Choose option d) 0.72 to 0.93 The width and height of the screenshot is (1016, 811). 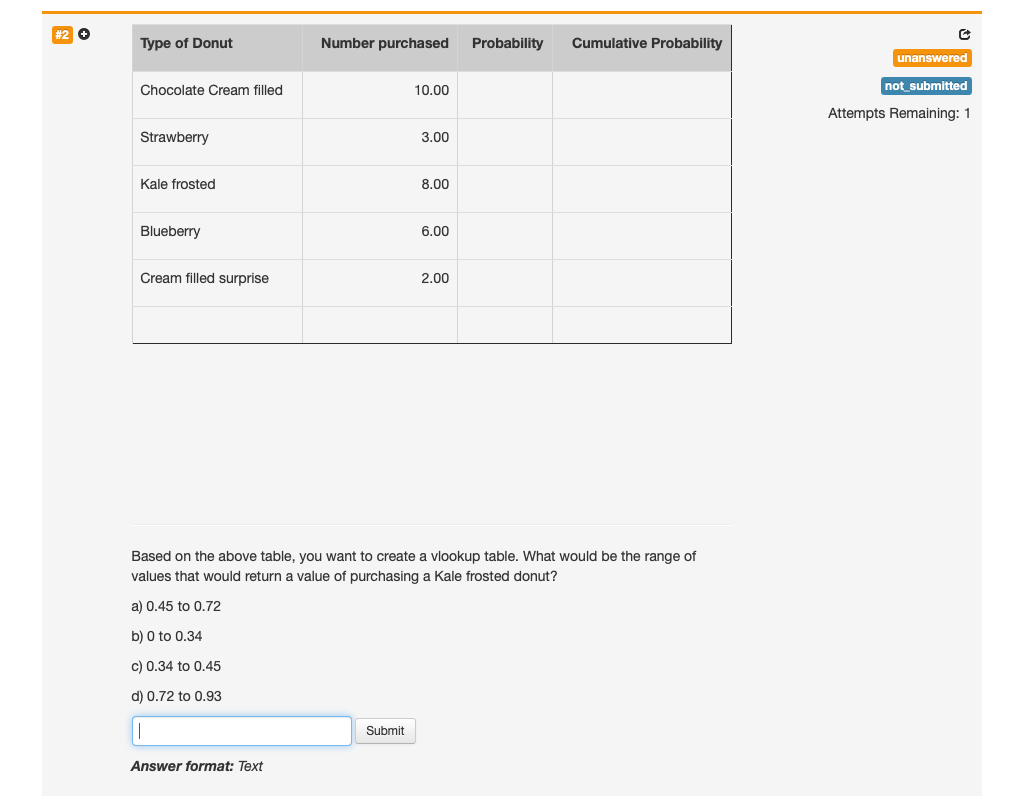(x=176, y=696)
